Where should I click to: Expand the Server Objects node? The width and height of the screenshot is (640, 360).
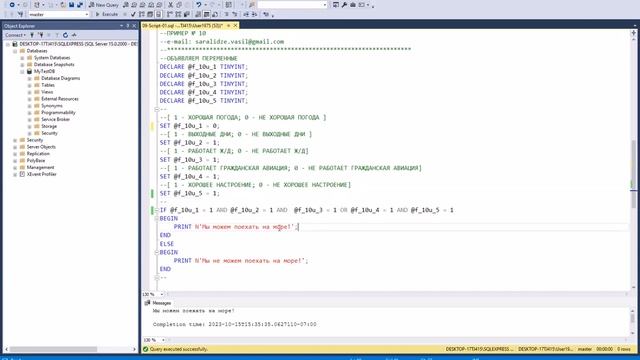15,147
